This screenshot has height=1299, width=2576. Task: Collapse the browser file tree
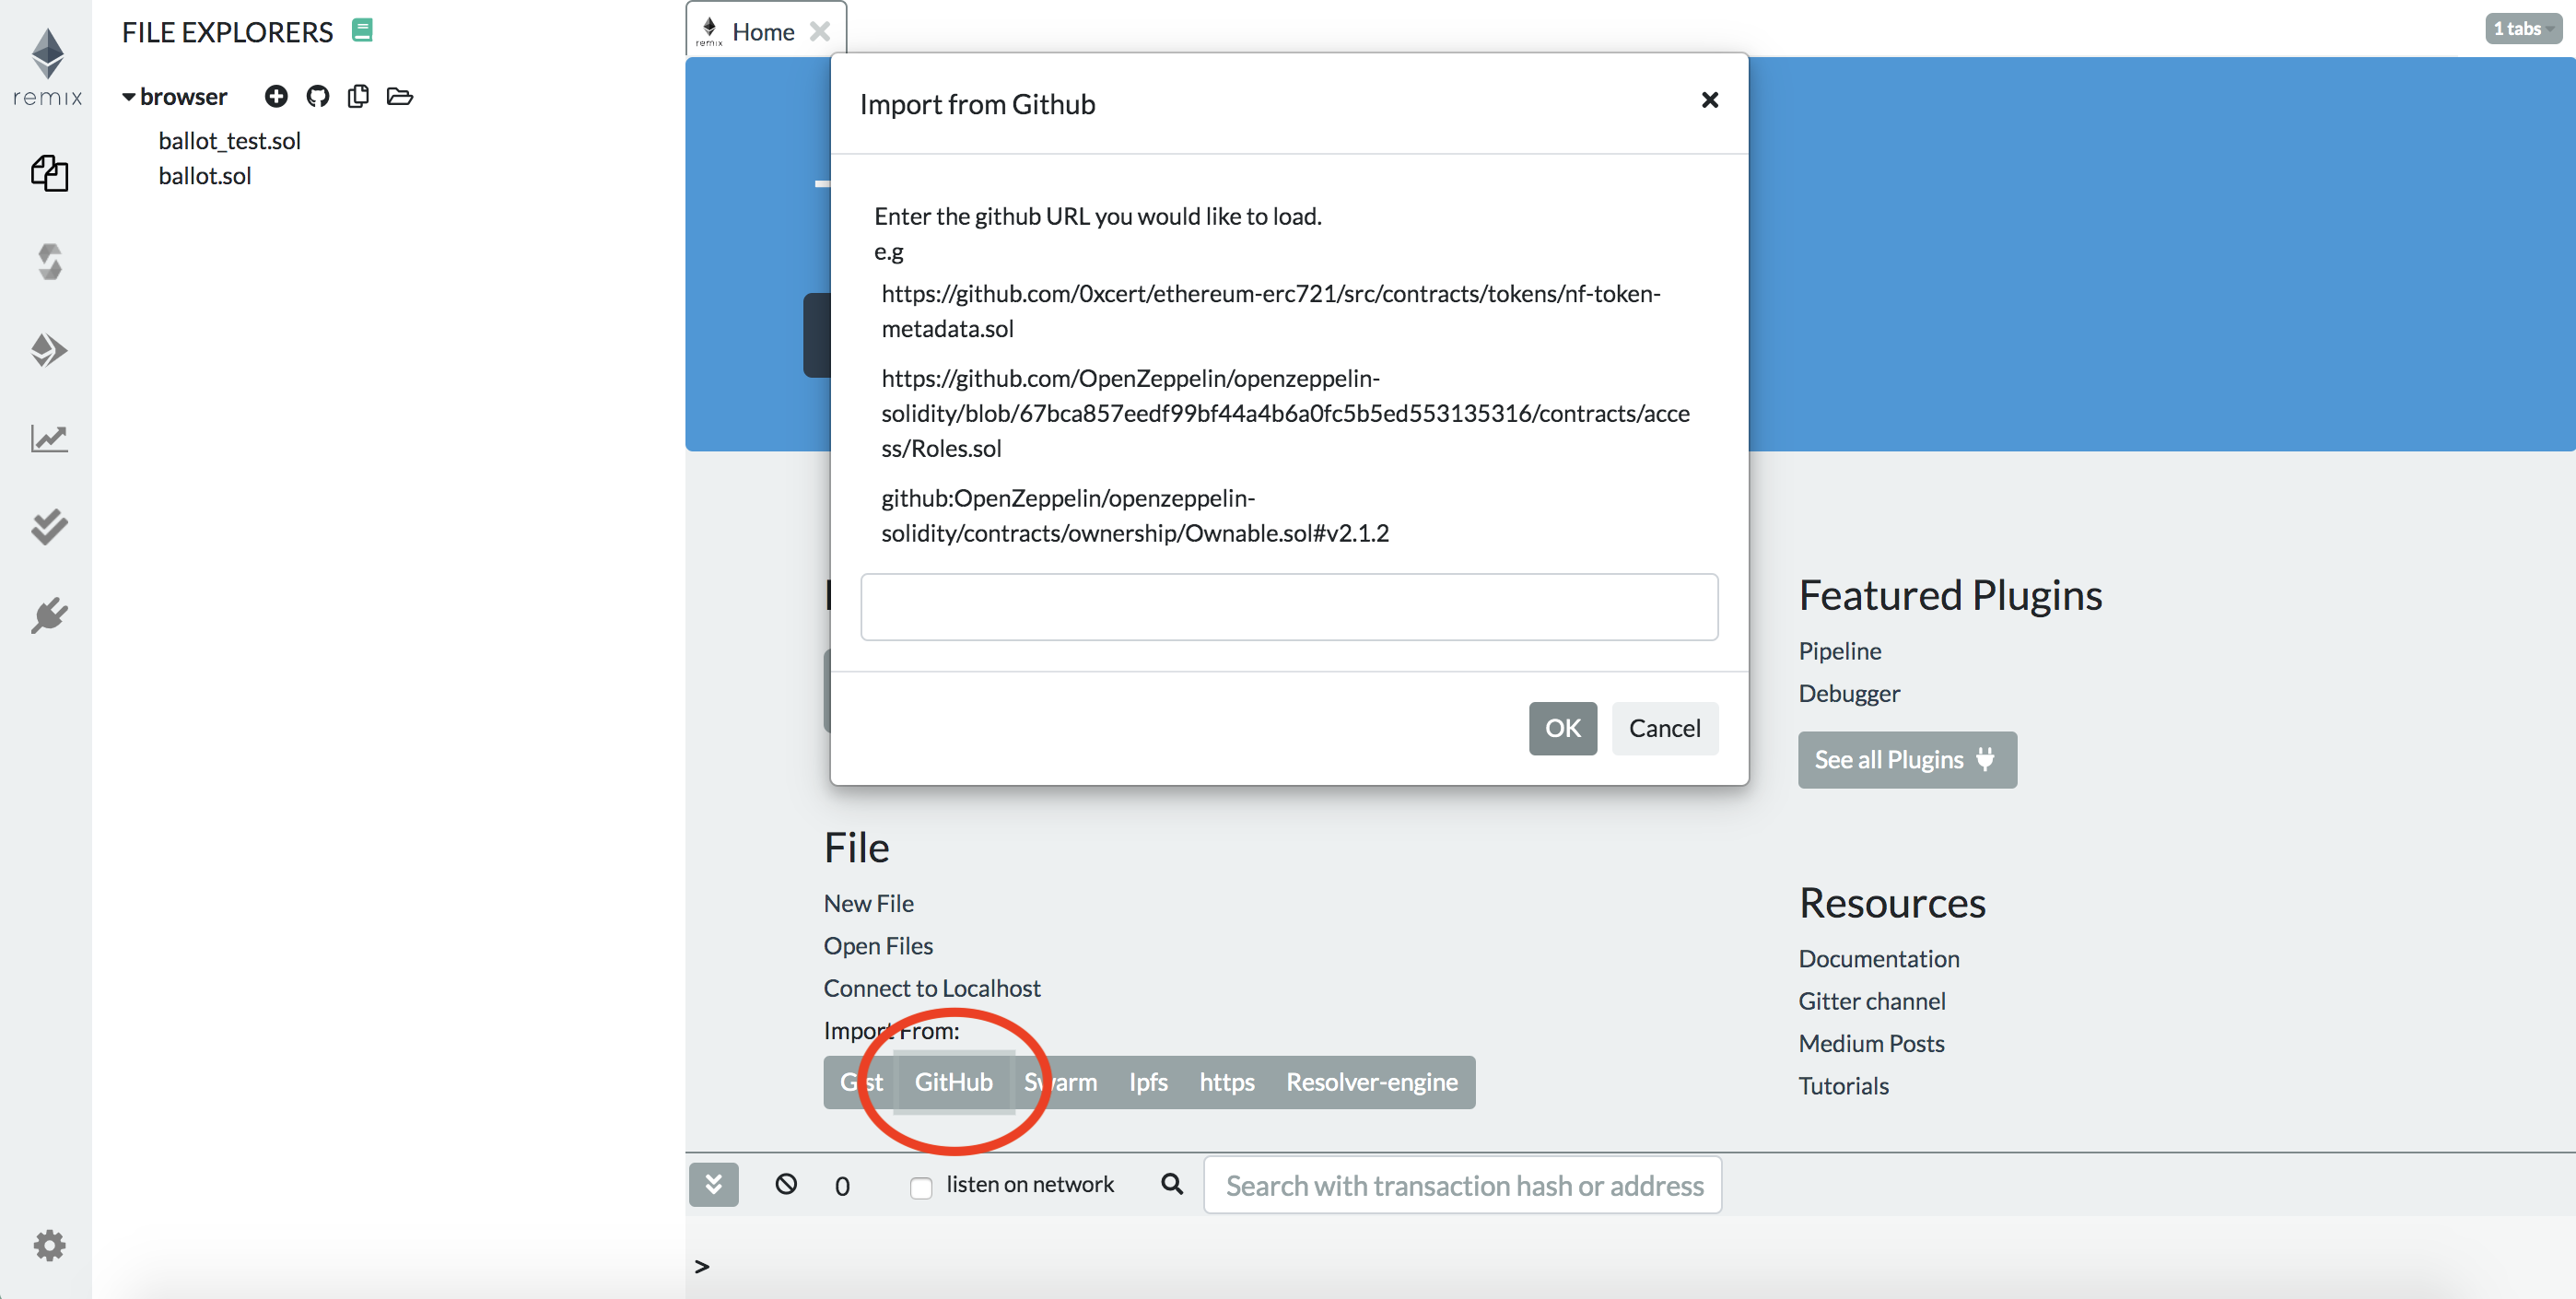pyautogui.click(x=129, y=97)
